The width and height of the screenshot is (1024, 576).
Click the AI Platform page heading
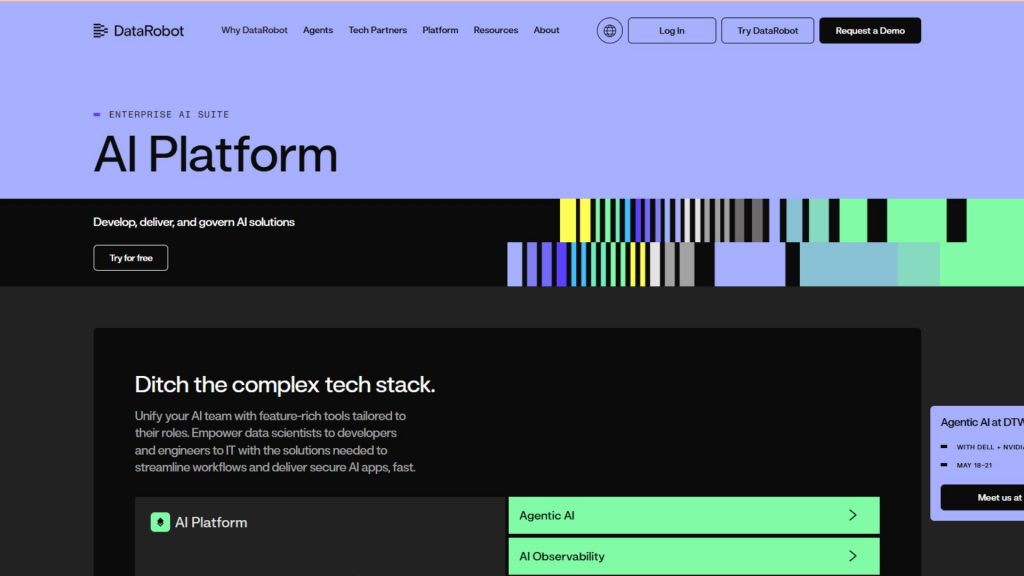click(x=216, y=155)
